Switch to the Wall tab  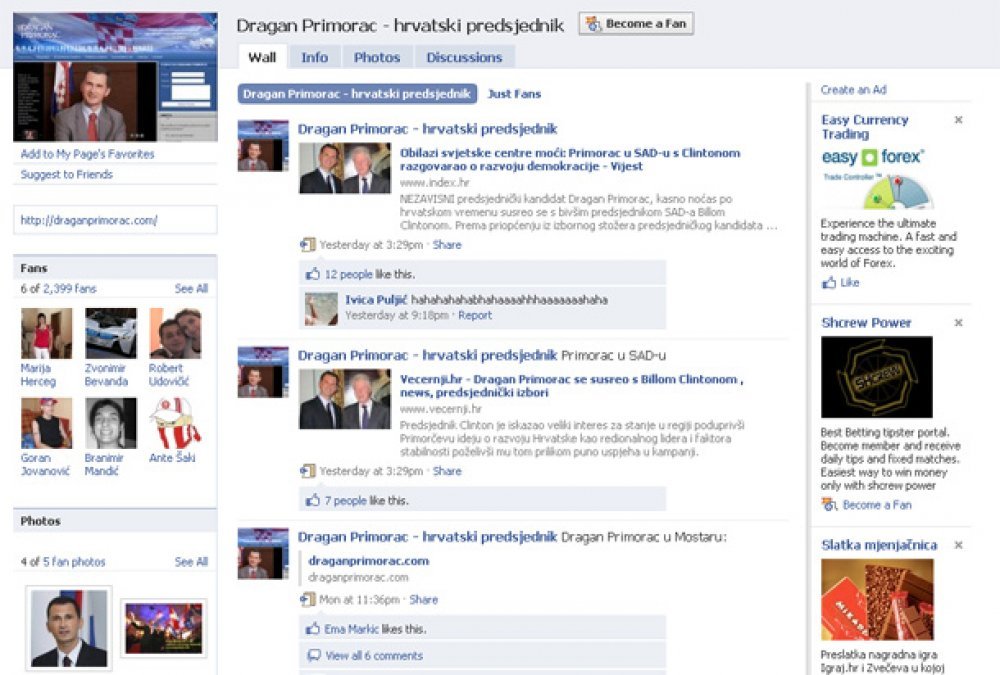click(x=262, y=57)
